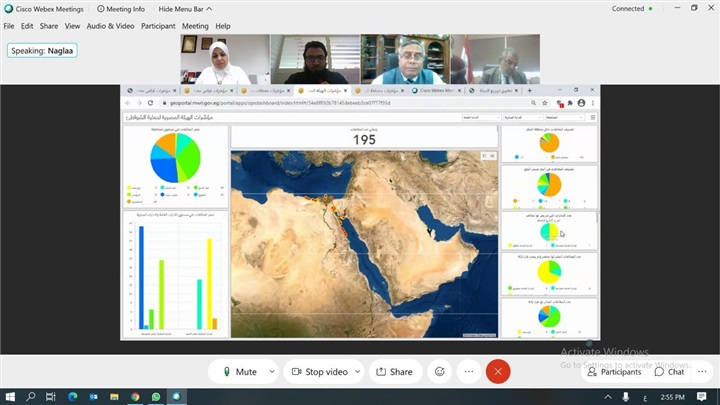Open the reactions emoji icon

pyautogui.click(x=438, y=371)
